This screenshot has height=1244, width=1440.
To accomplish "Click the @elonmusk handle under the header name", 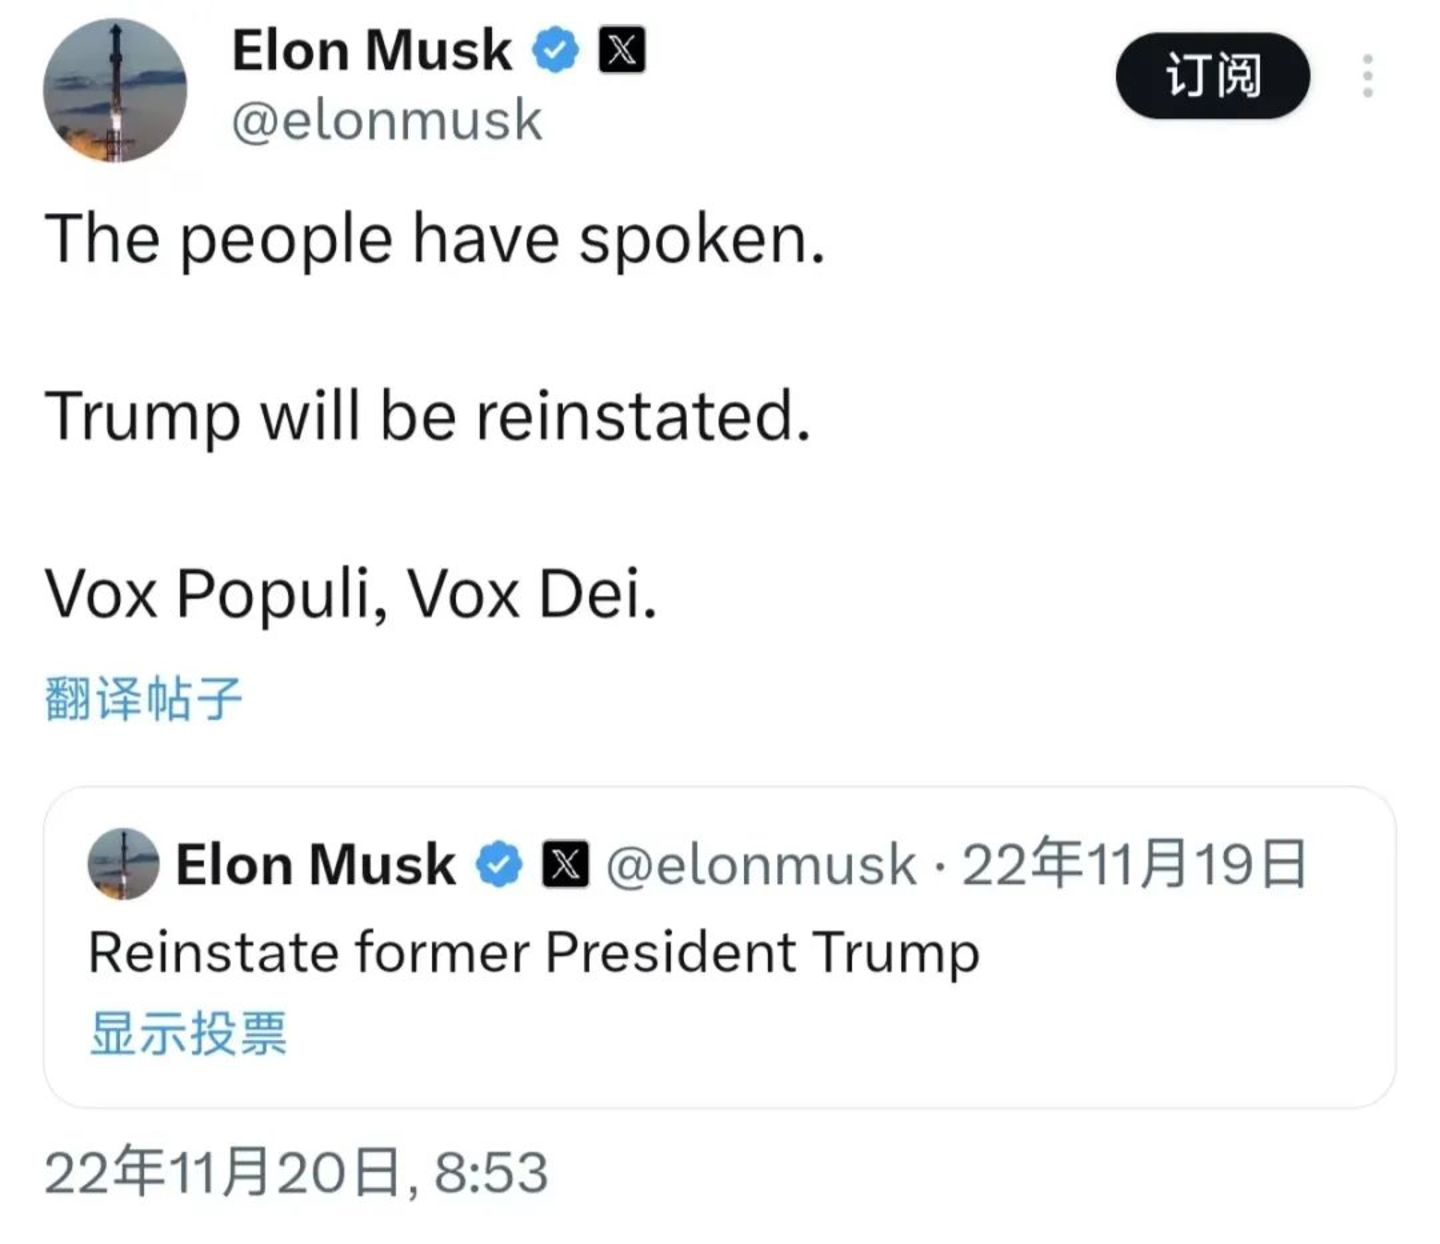I will tap(387, 121).
